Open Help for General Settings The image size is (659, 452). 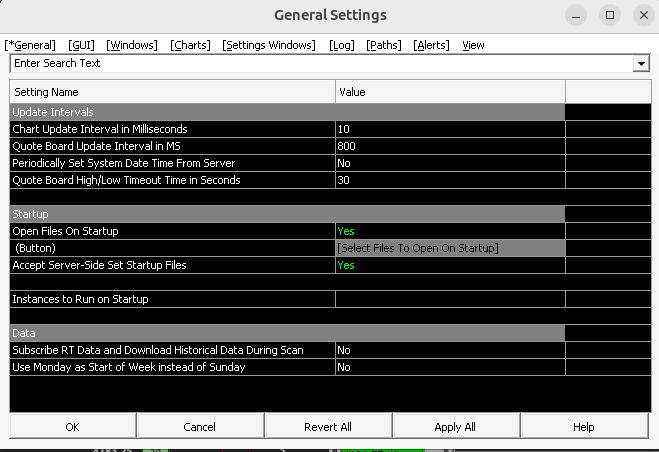pyautogui.click(x=584, y=427)
